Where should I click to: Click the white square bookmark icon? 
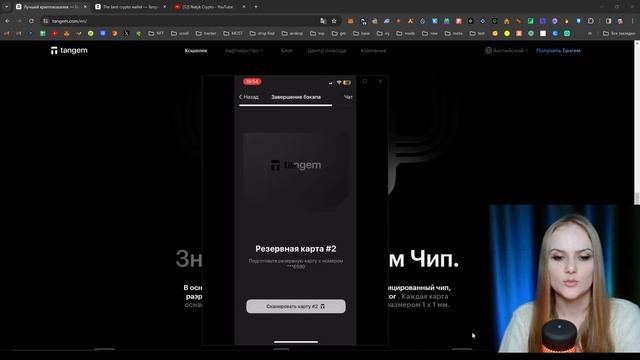543,33
